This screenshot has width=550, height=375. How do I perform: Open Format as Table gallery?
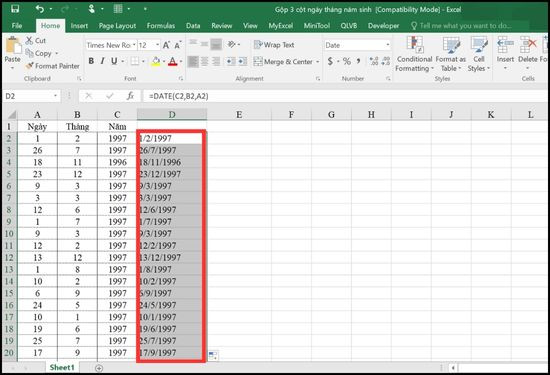click(451, 54)
